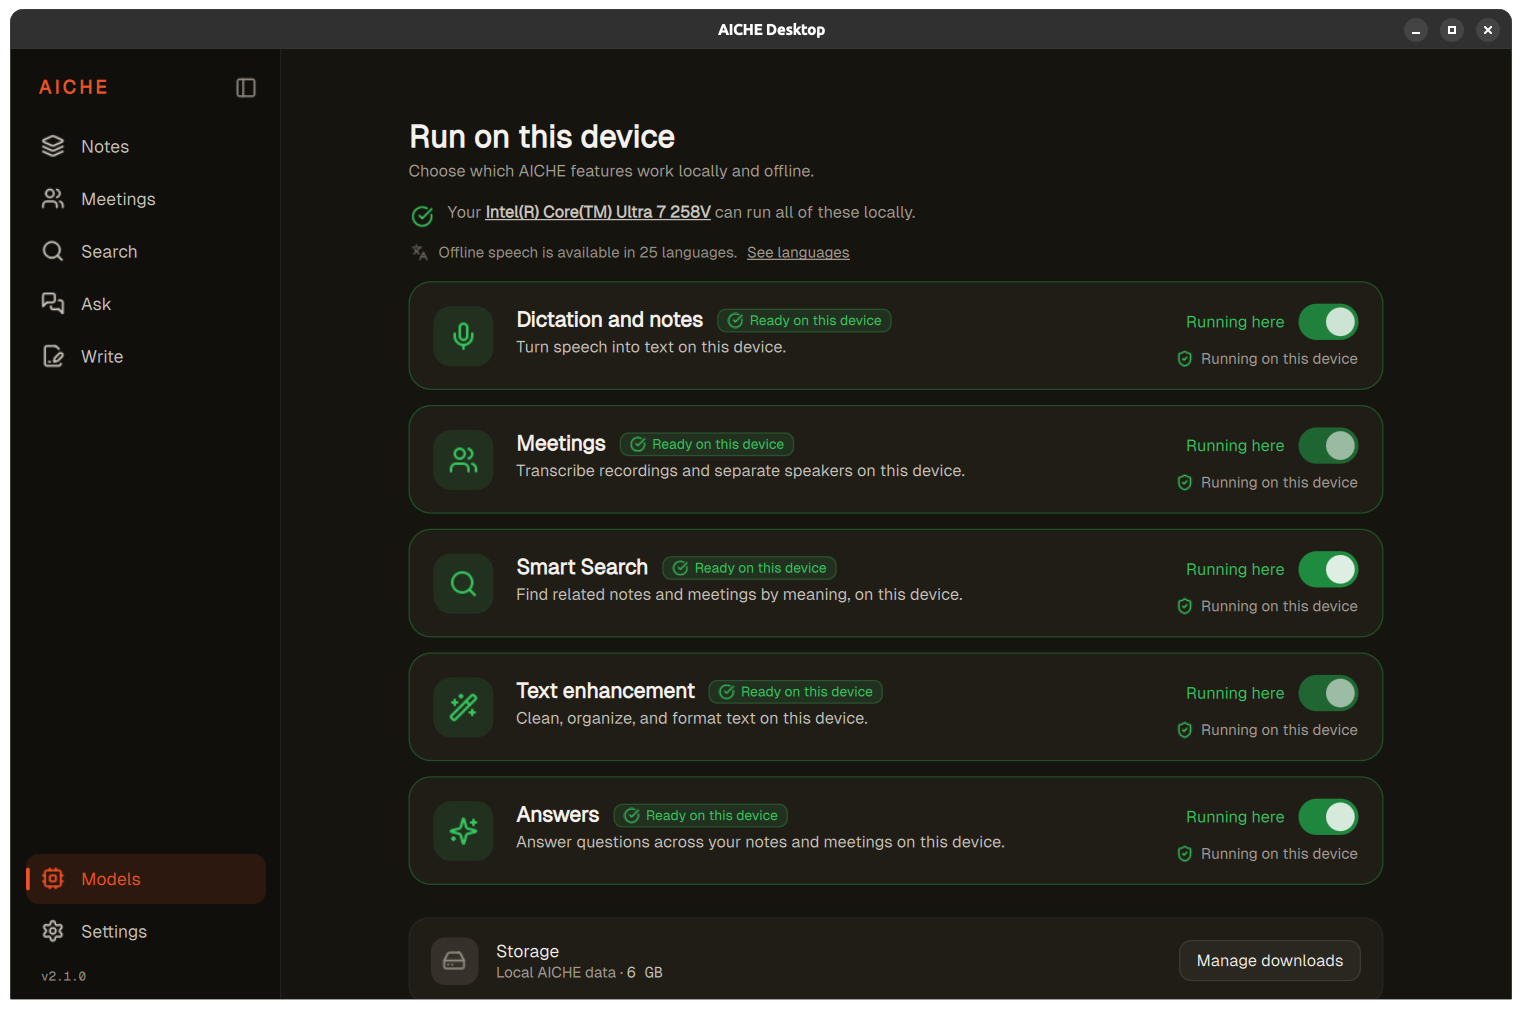Screen dimensions: 1522x1010
Task: Click the Run on this device heading
Action: point(542,137)
